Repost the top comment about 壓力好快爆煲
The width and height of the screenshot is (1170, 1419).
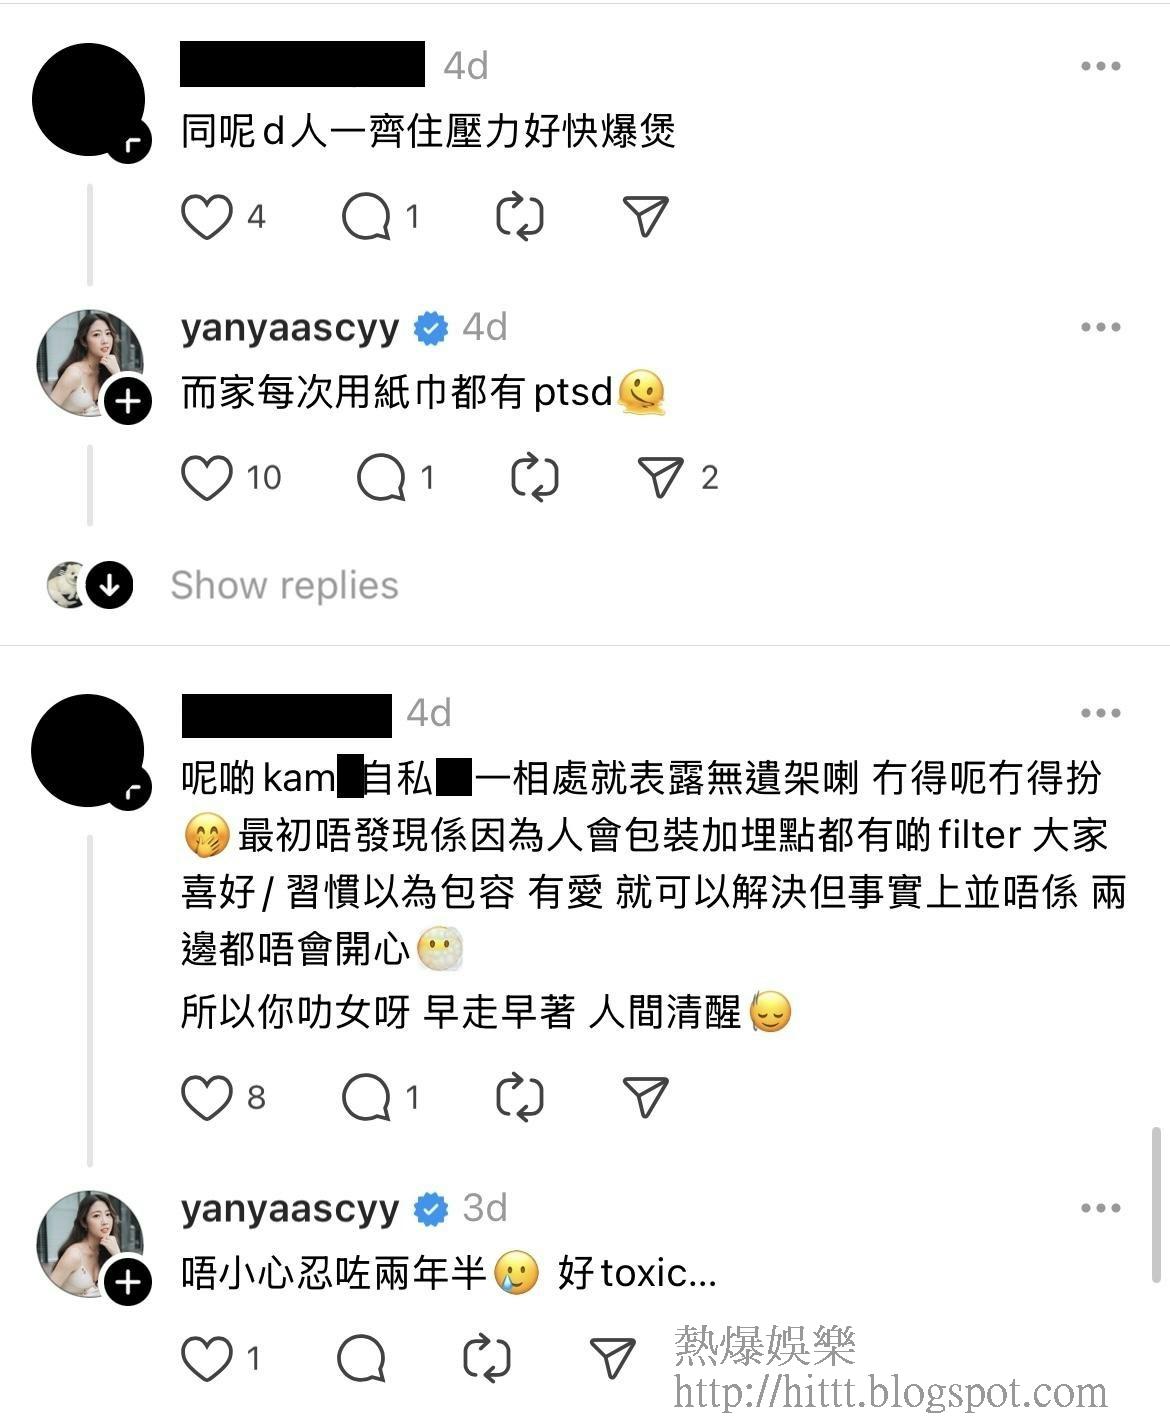520,216
